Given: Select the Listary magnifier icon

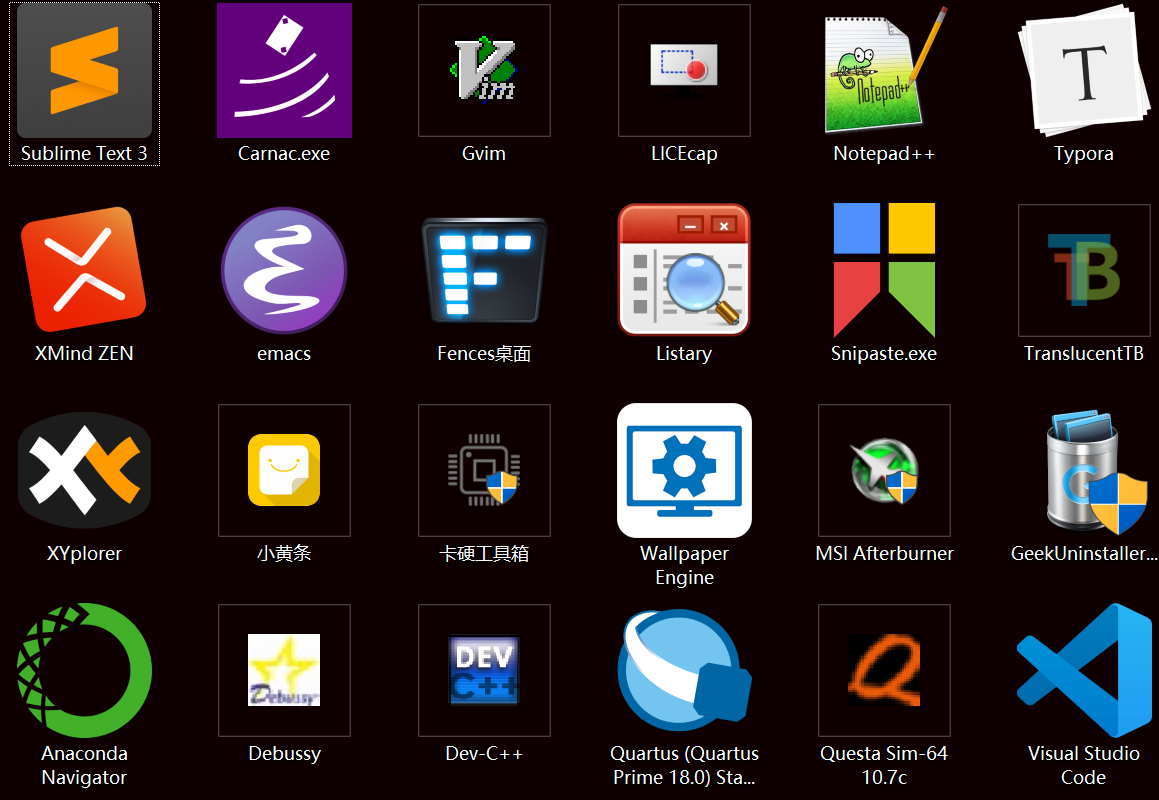Looking at the screenshot, I should pos(684,270).
